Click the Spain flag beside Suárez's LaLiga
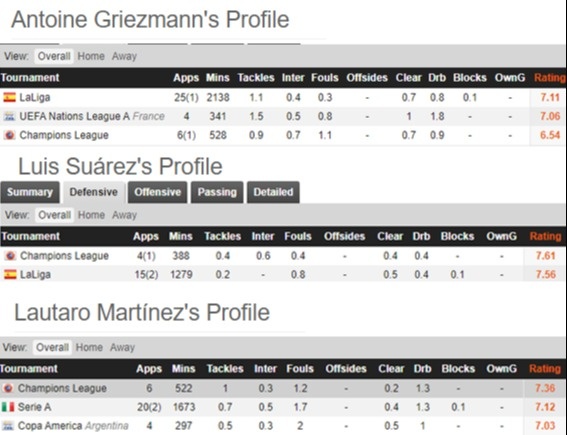 pos(10,274)
